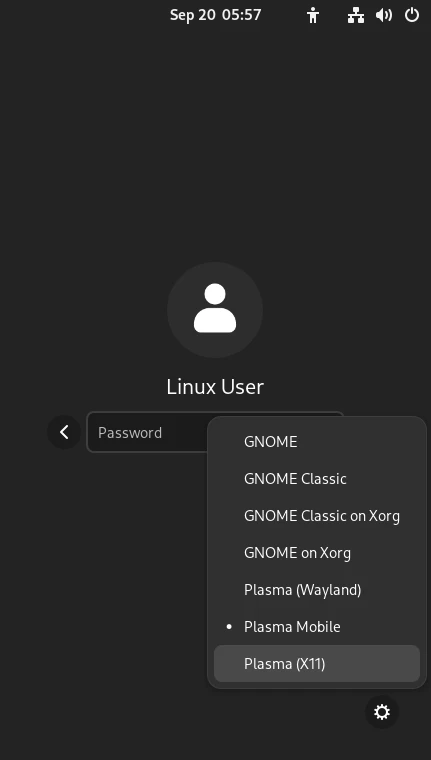
Task: Select the checked Plasma Mobile session
Action: click(x=317, y=626)
